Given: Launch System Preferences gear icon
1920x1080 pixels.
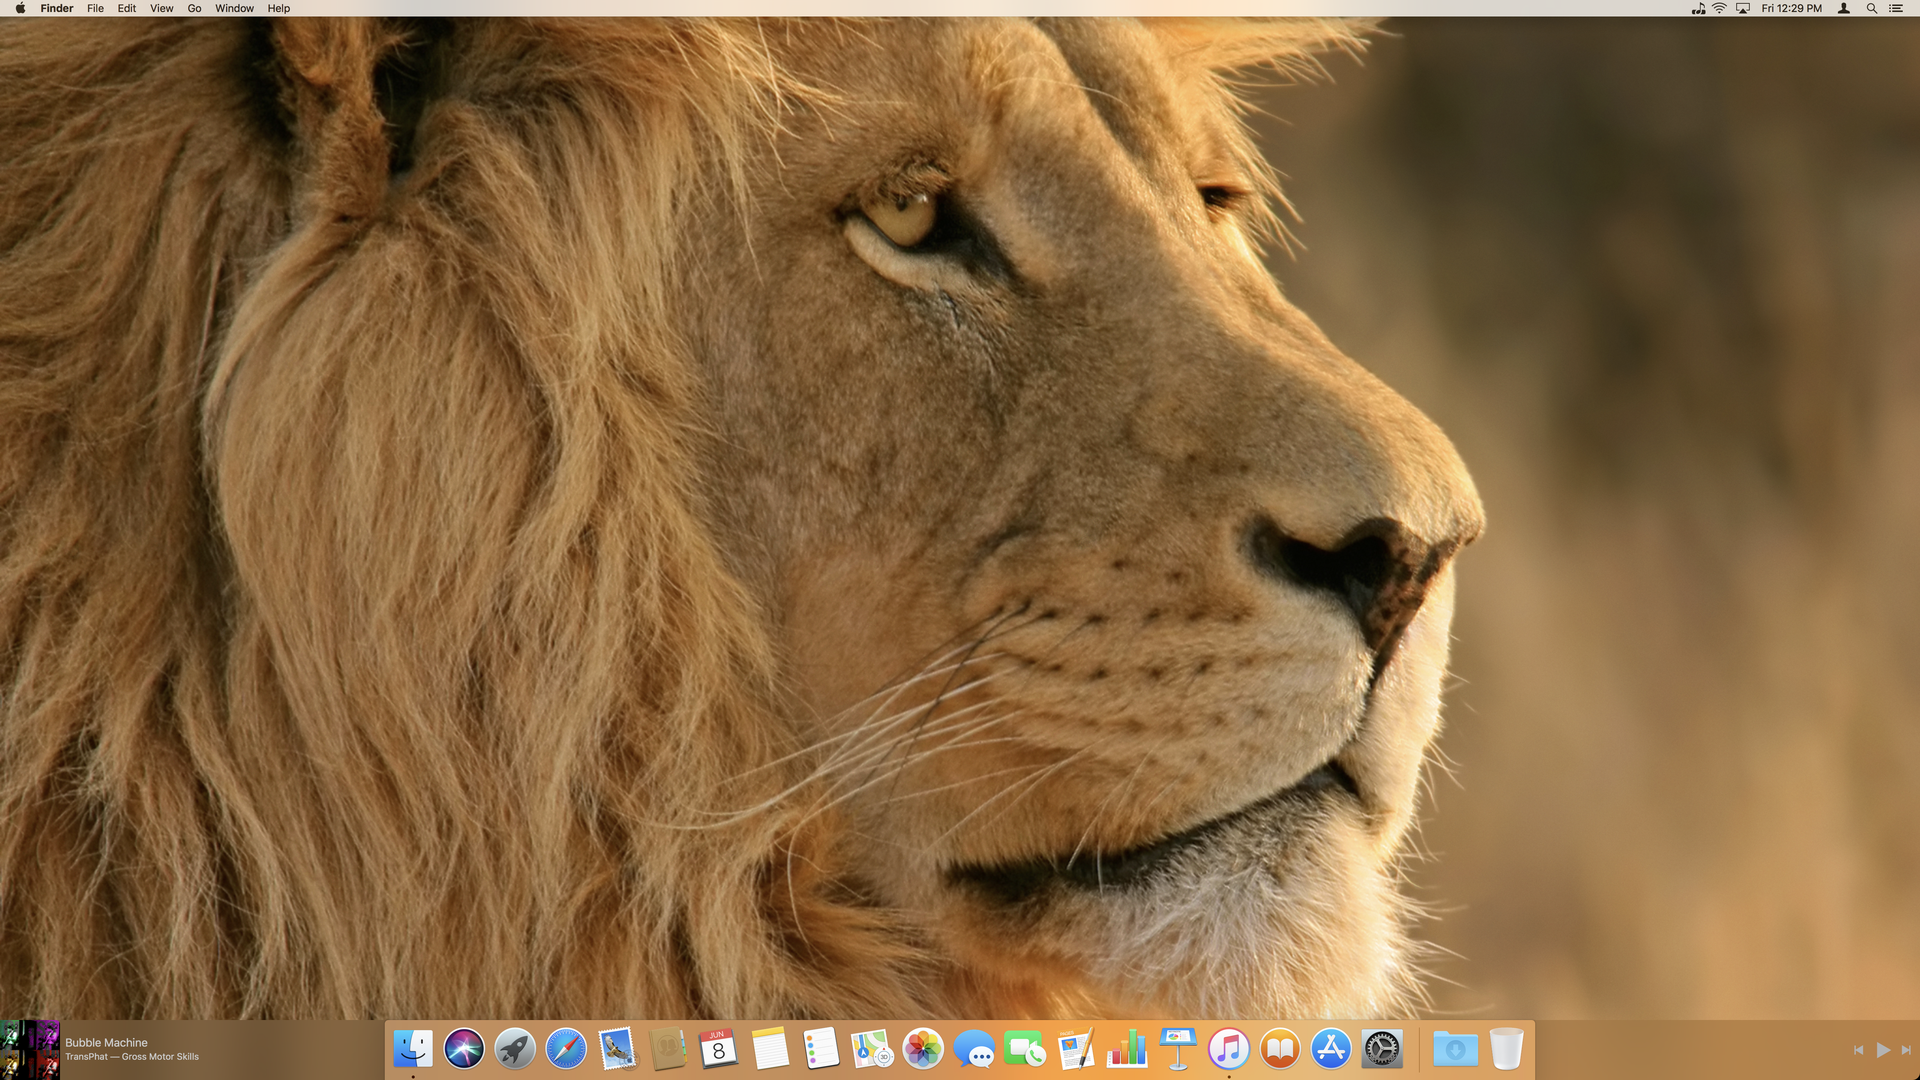Looking at the screenshot, I should [1382, 1049].
